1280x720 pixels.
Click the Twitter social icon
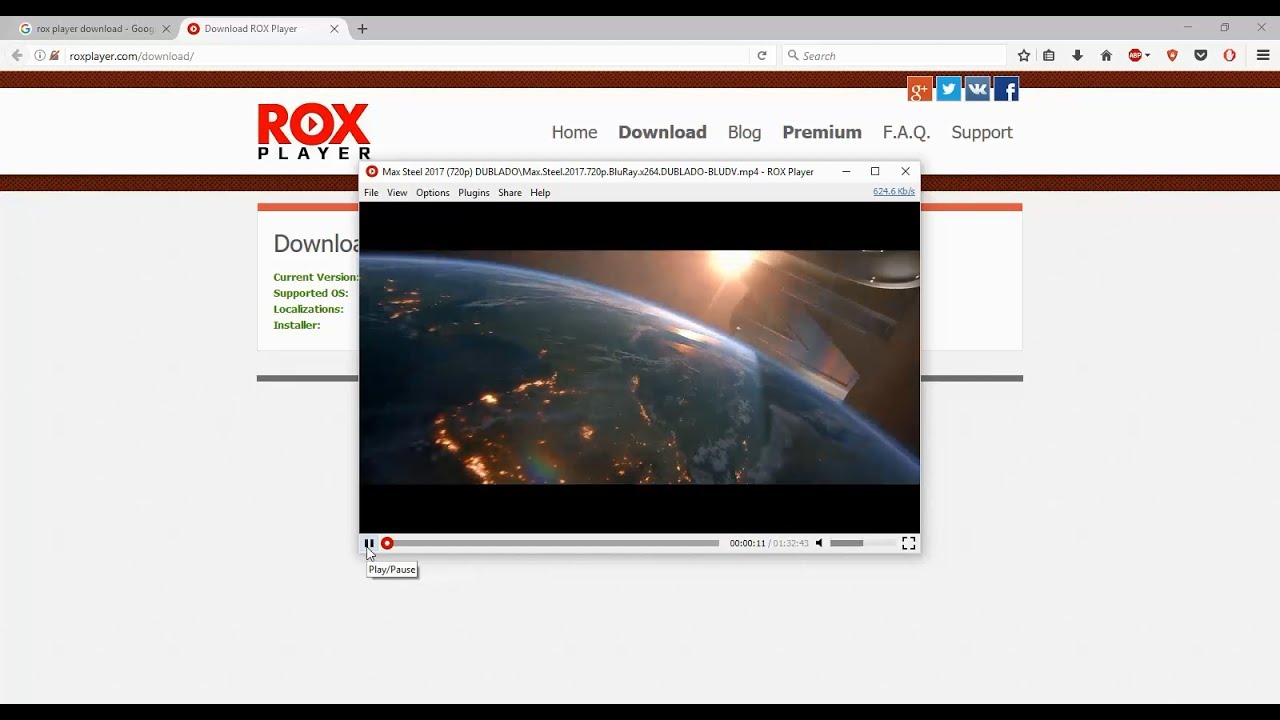point(949,90)
